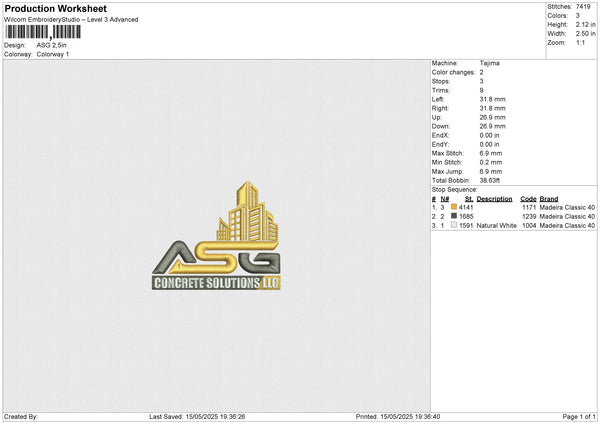Click the 'Max Stitch:' label

coord(447,153)
